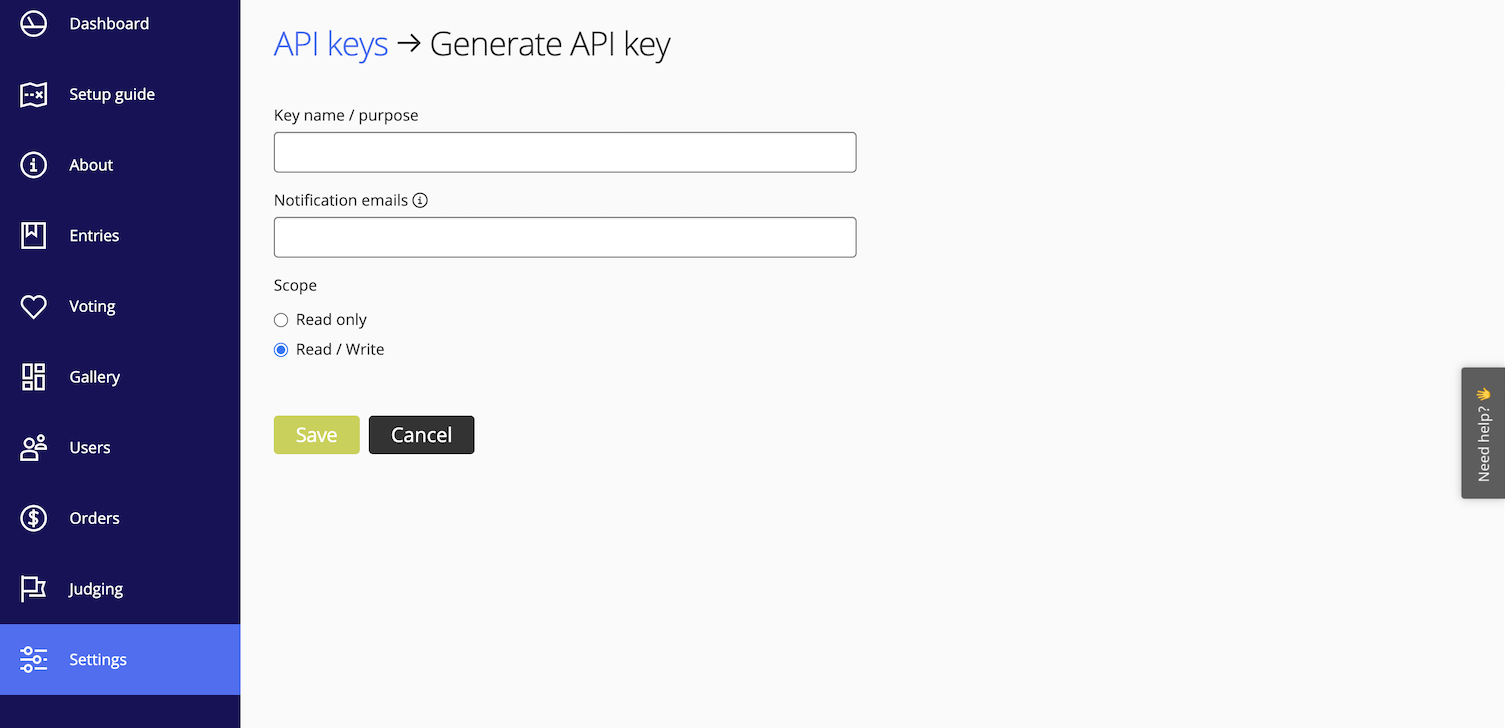
Task: Switch to the Voting section
Action: click(x=92, y=306)
